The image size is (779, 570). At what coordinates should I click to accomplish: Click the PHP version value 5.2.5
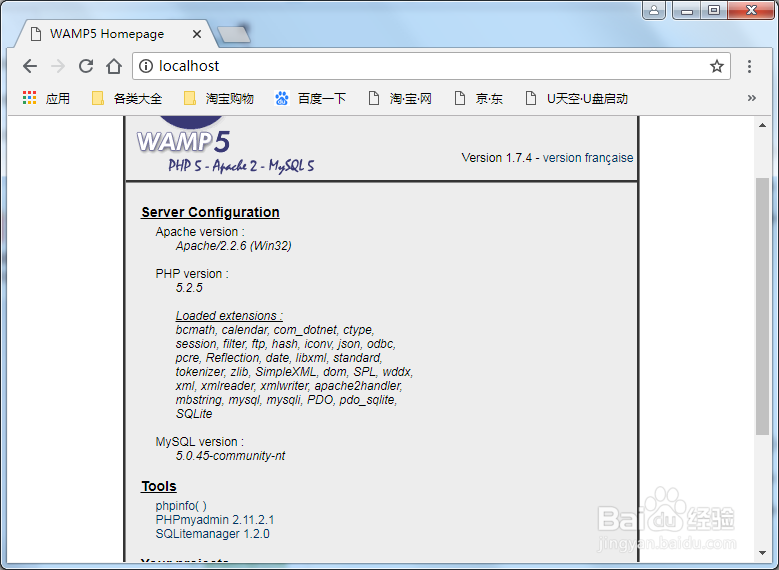[x=189, y=288]
